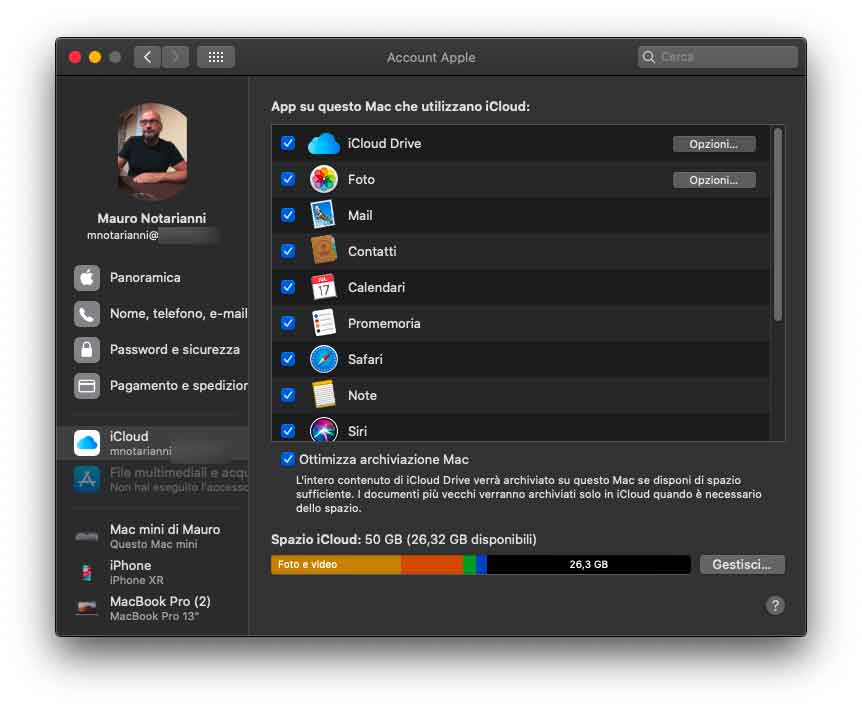
Task: Click the Mac mini device icon
Action: (87, 536)
